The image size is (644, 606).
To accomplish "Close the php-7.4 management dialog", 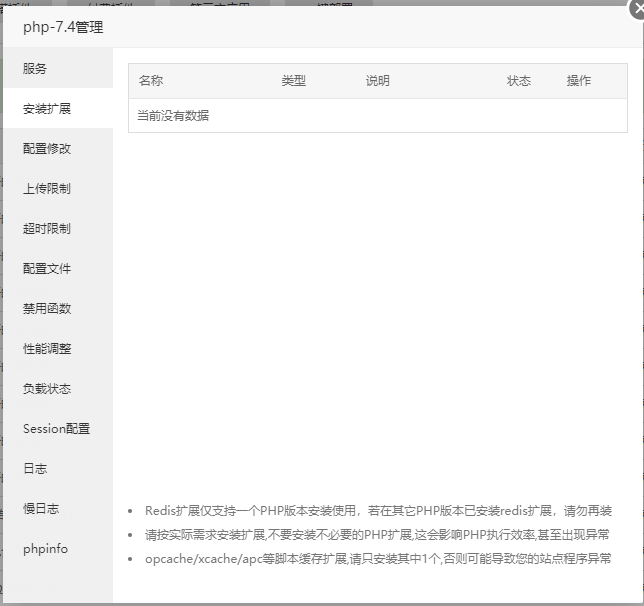I will tap(638, 9).
